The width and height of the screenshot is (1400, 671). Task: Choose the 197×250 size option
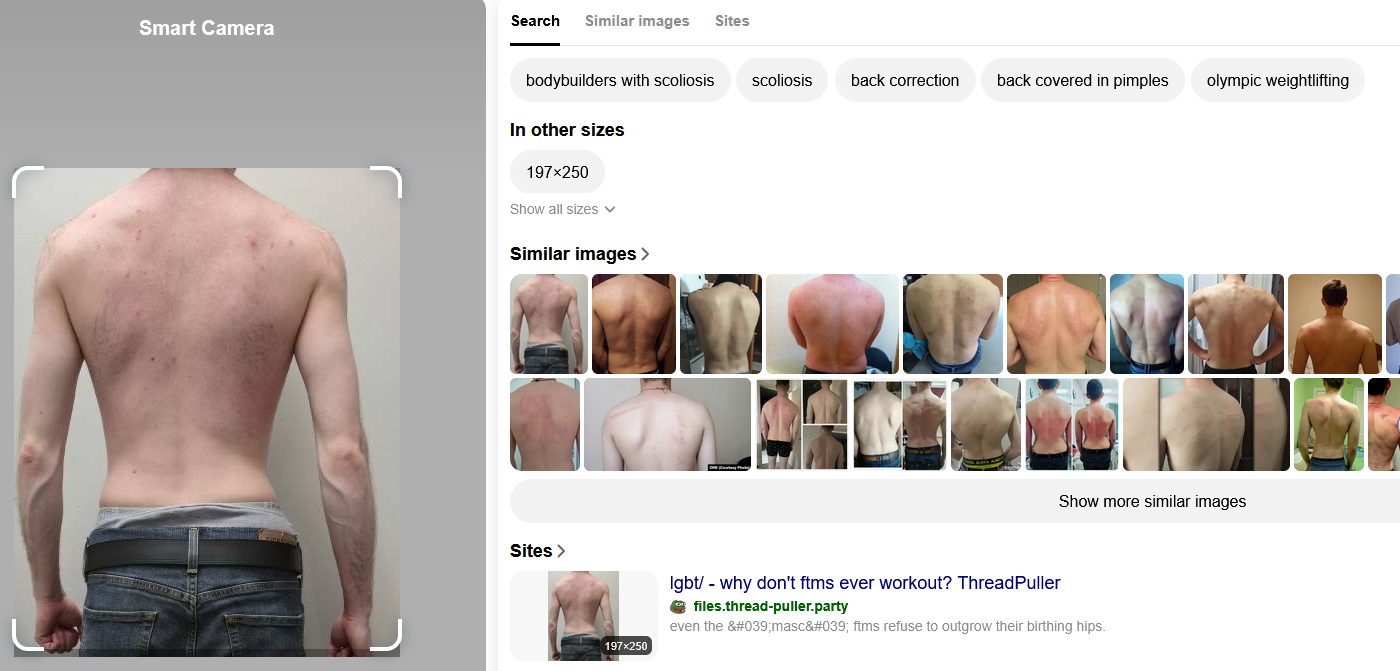557,172
